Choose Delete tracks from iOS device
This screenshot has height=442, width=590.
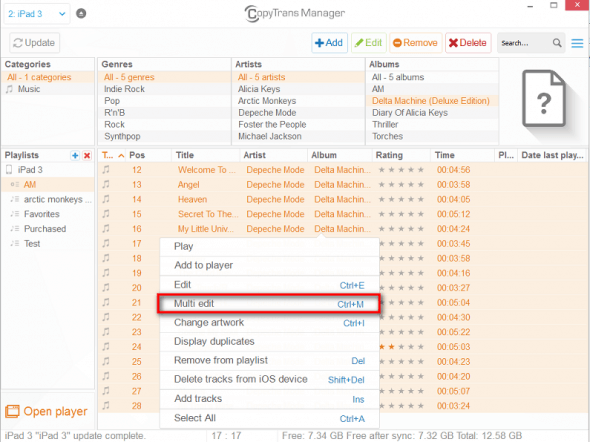point(269,380)
